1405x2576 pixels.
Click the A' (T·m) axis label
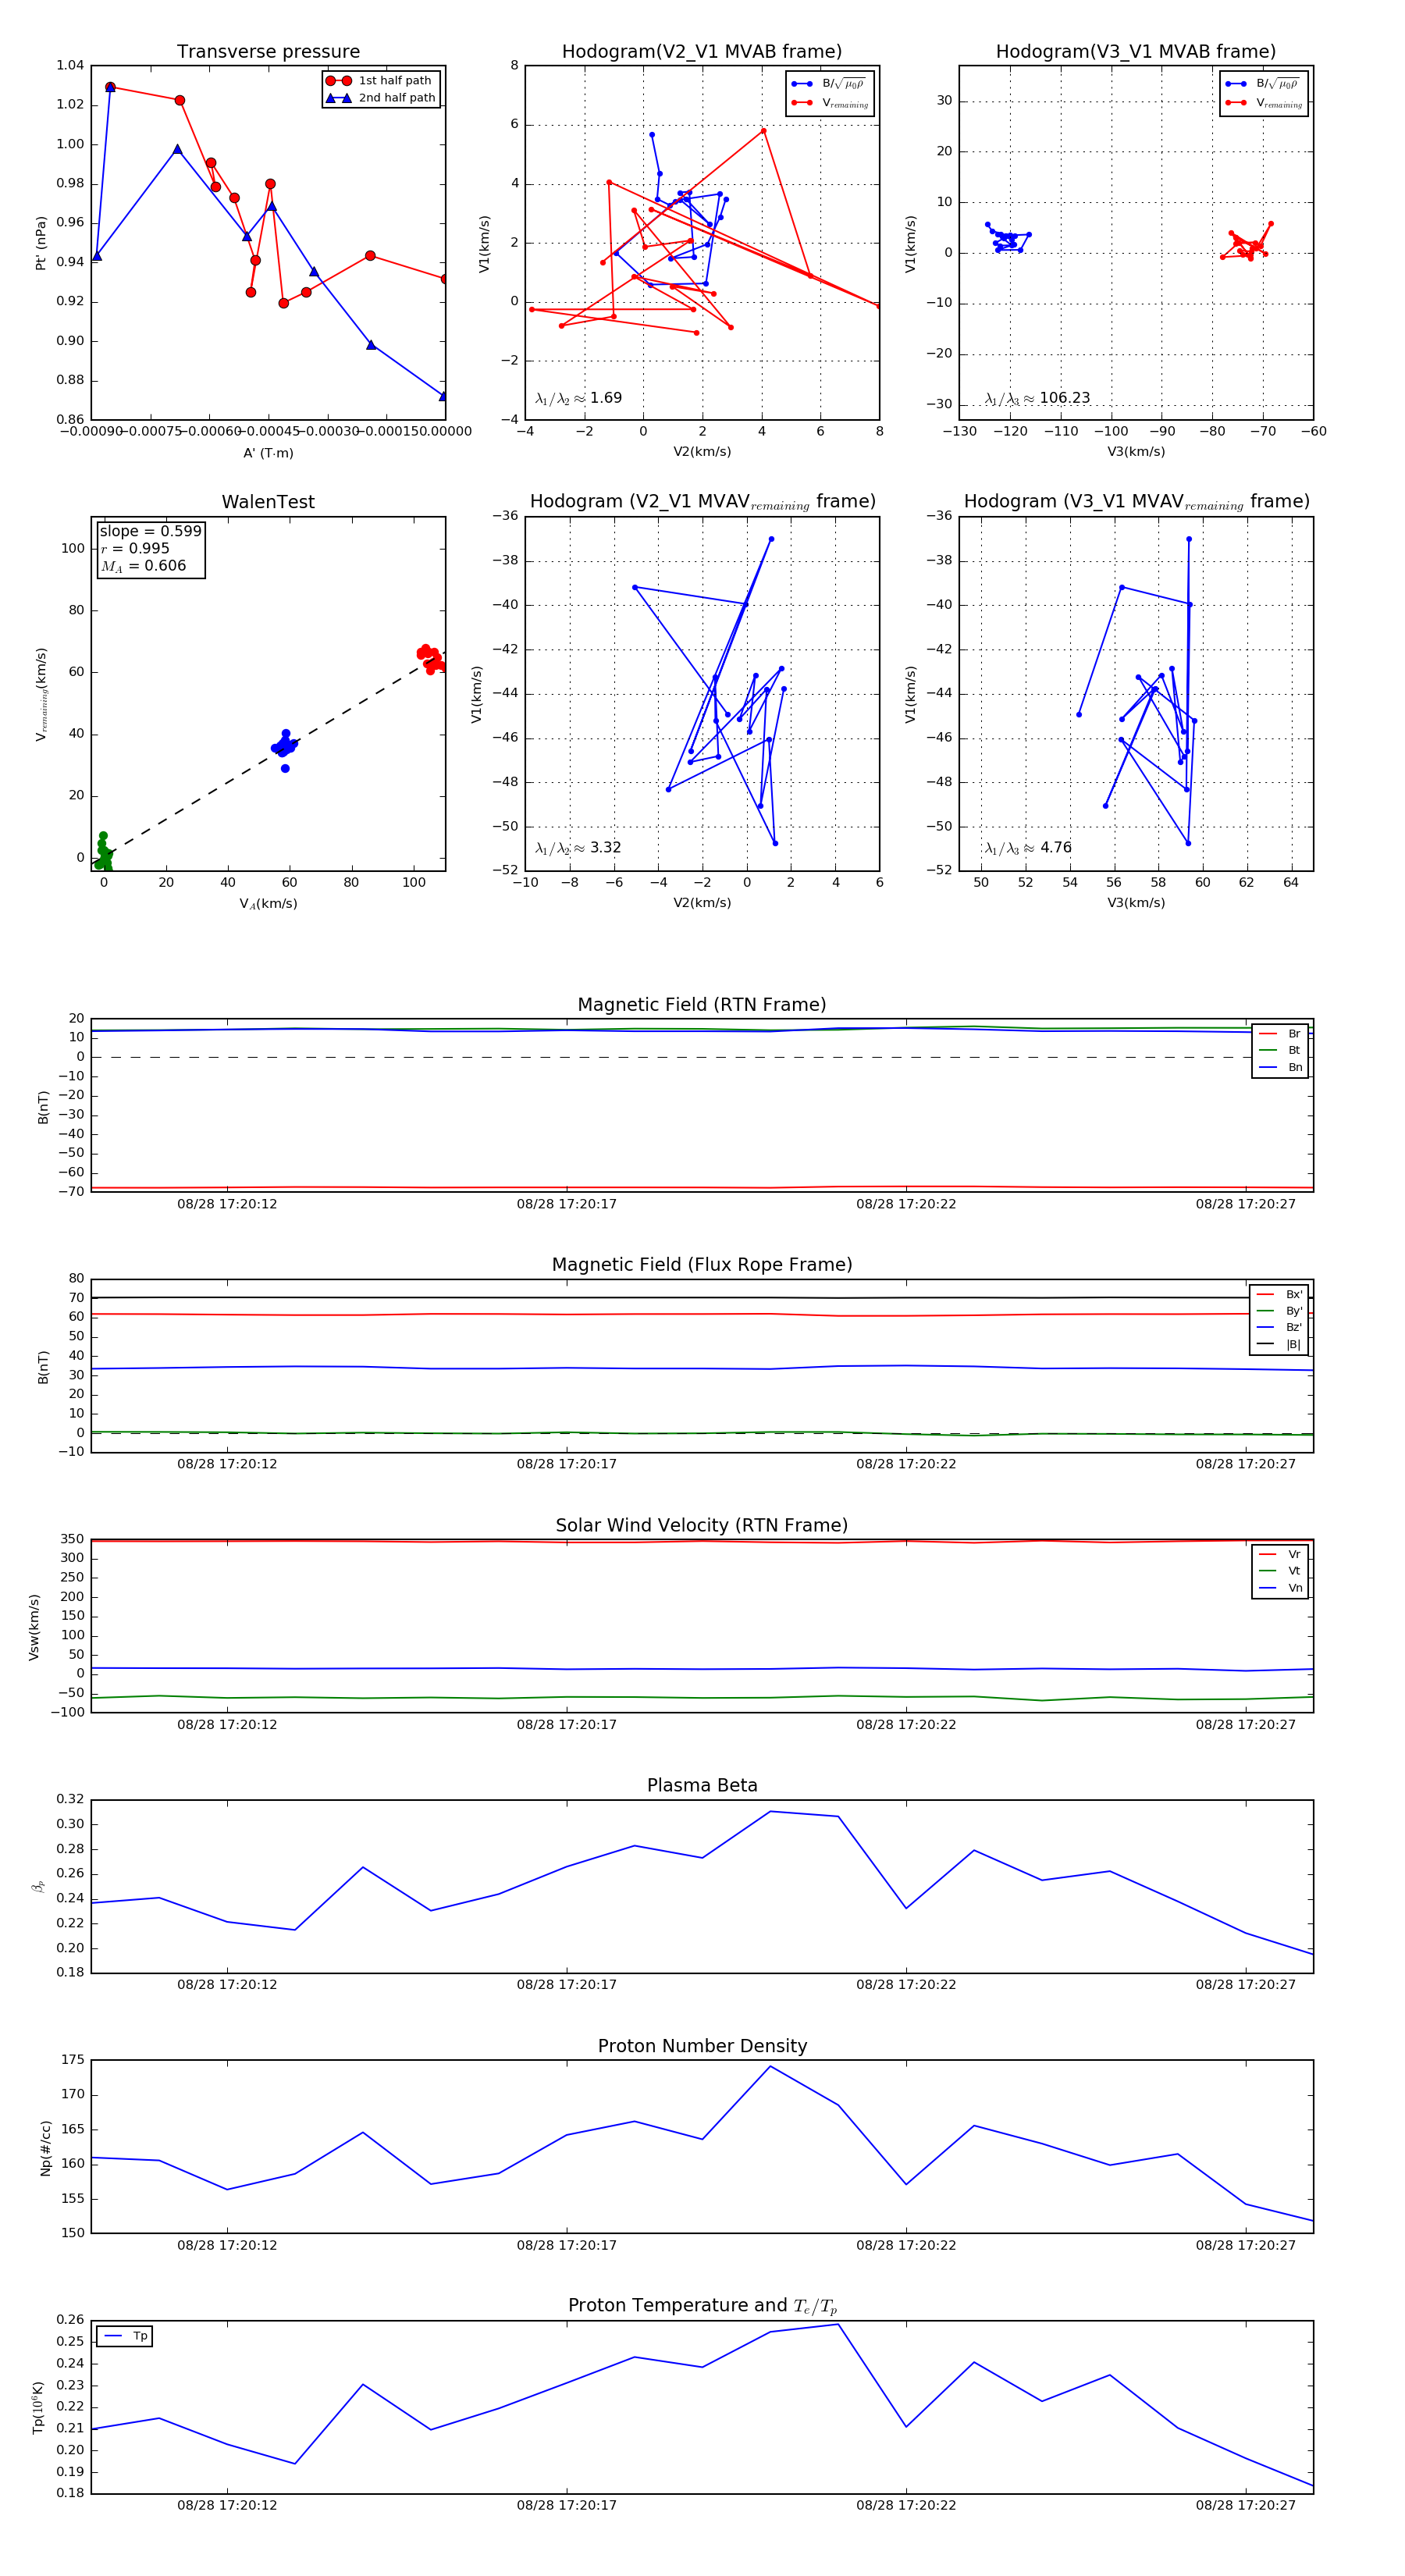(x=268, y=453)
